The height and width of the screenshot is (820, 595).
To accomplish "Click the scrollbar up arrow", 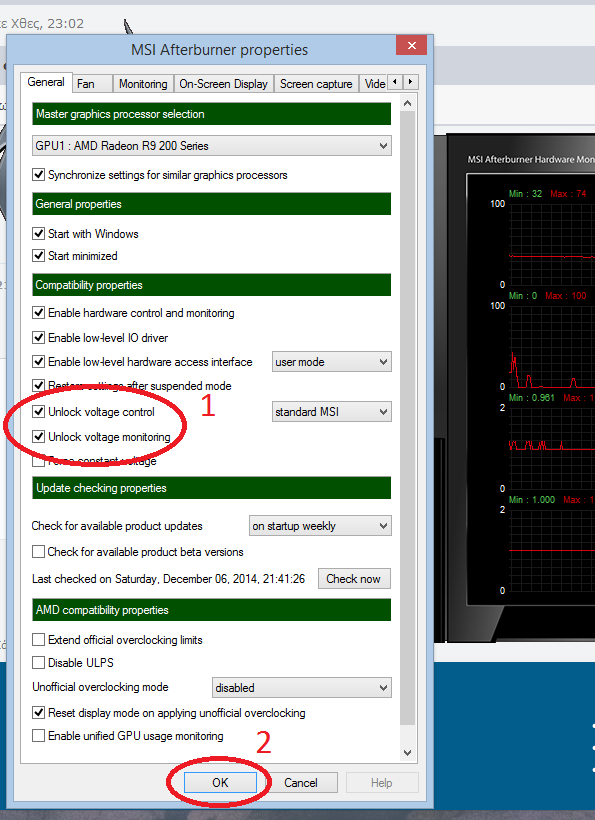I will (x=408, y=104).
